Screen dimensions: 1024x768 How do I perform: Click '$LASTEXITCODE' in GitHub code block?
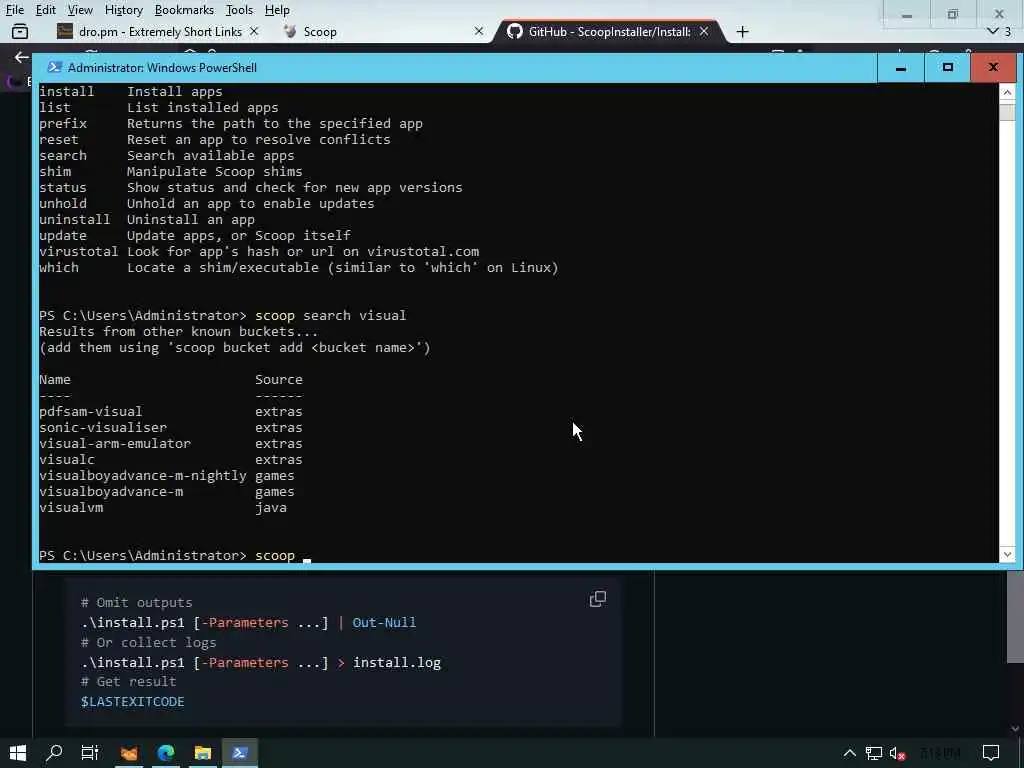point(133,701)
